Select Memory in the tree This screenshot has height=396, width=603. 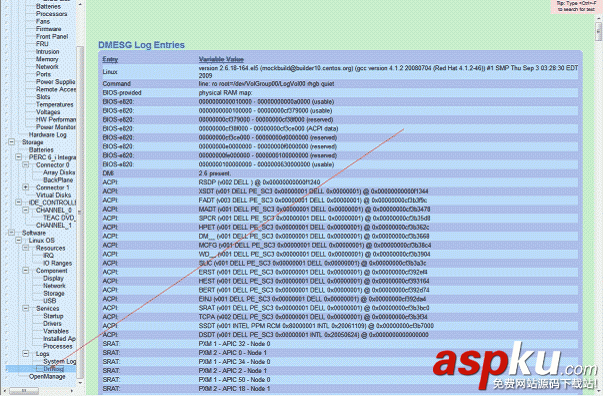click(x=47, y=59)
